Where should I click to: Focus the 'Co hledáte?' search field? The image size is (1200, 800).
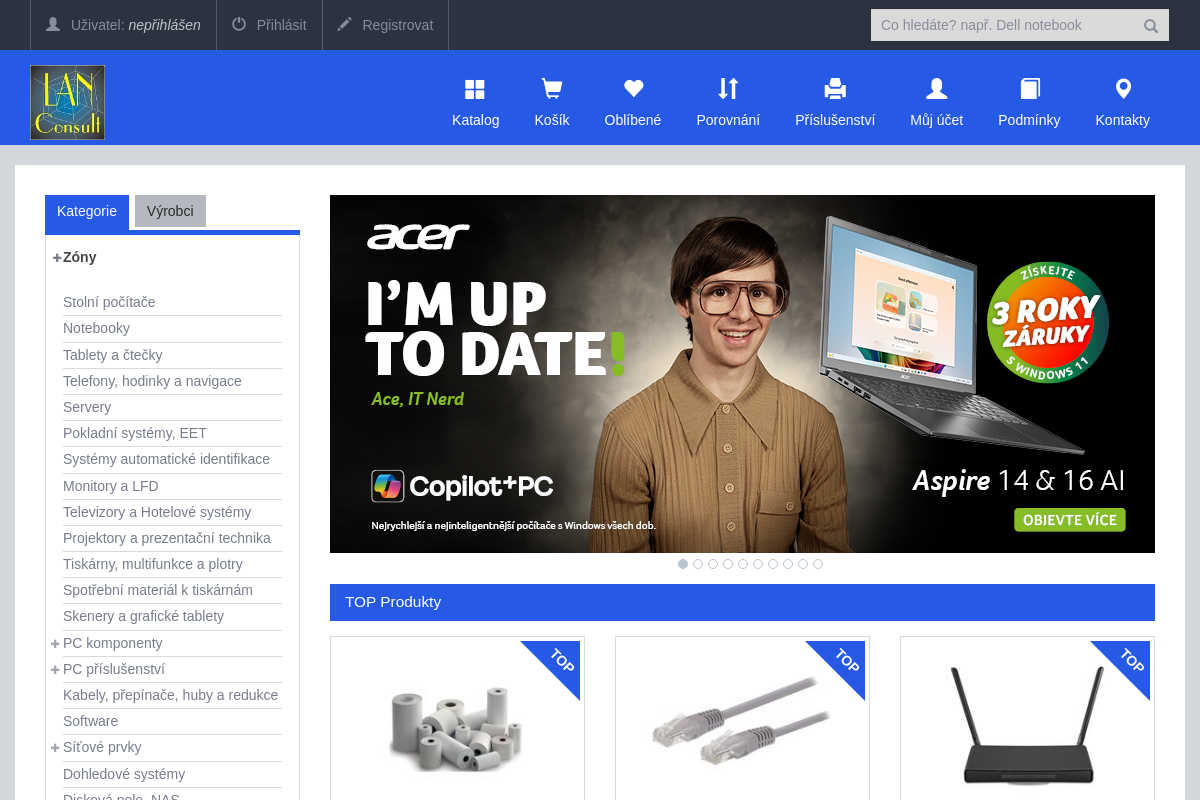1006,25
